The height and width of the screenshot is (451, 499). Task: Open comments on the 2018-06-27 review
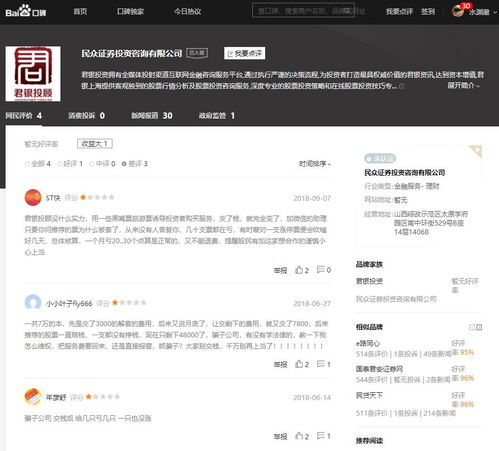tap(324, 364)
